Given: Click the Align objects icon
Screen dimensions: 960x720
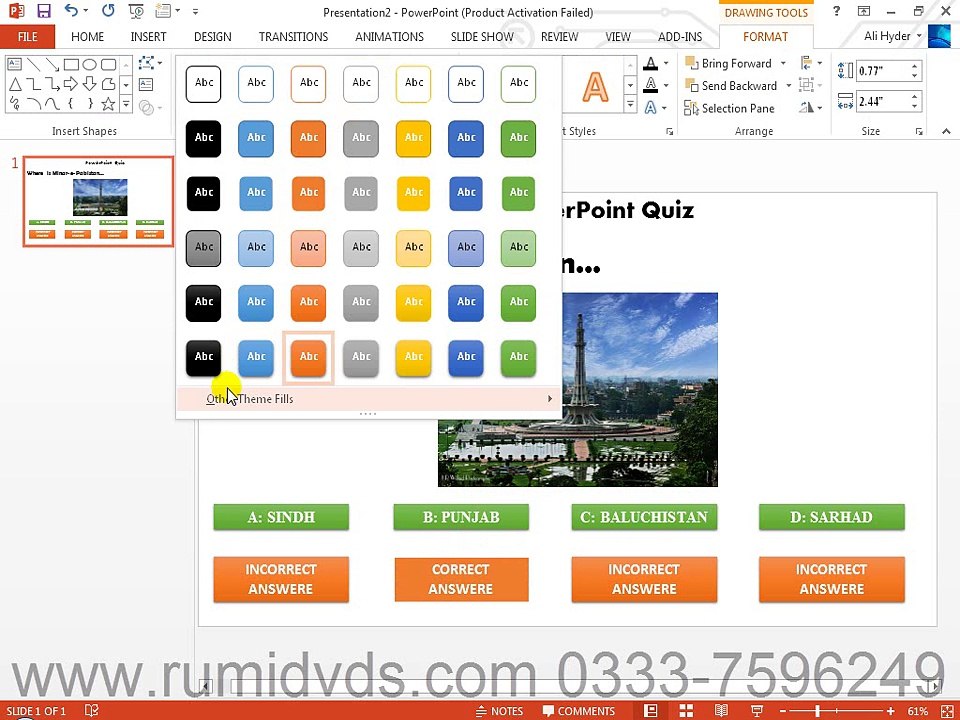Looking at the screenshot, I should click(806, 63).
